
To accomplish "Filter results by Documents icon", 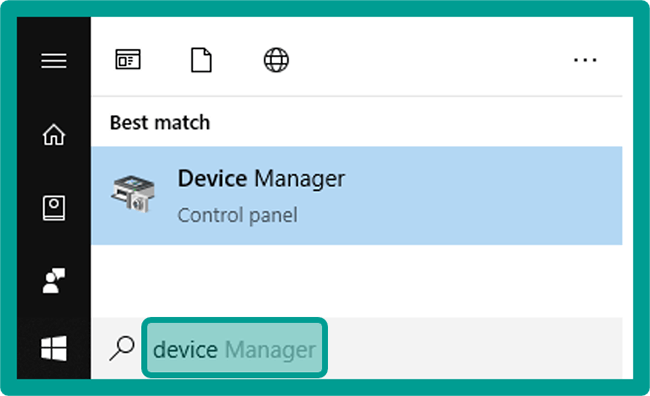I will pos(201,60).
